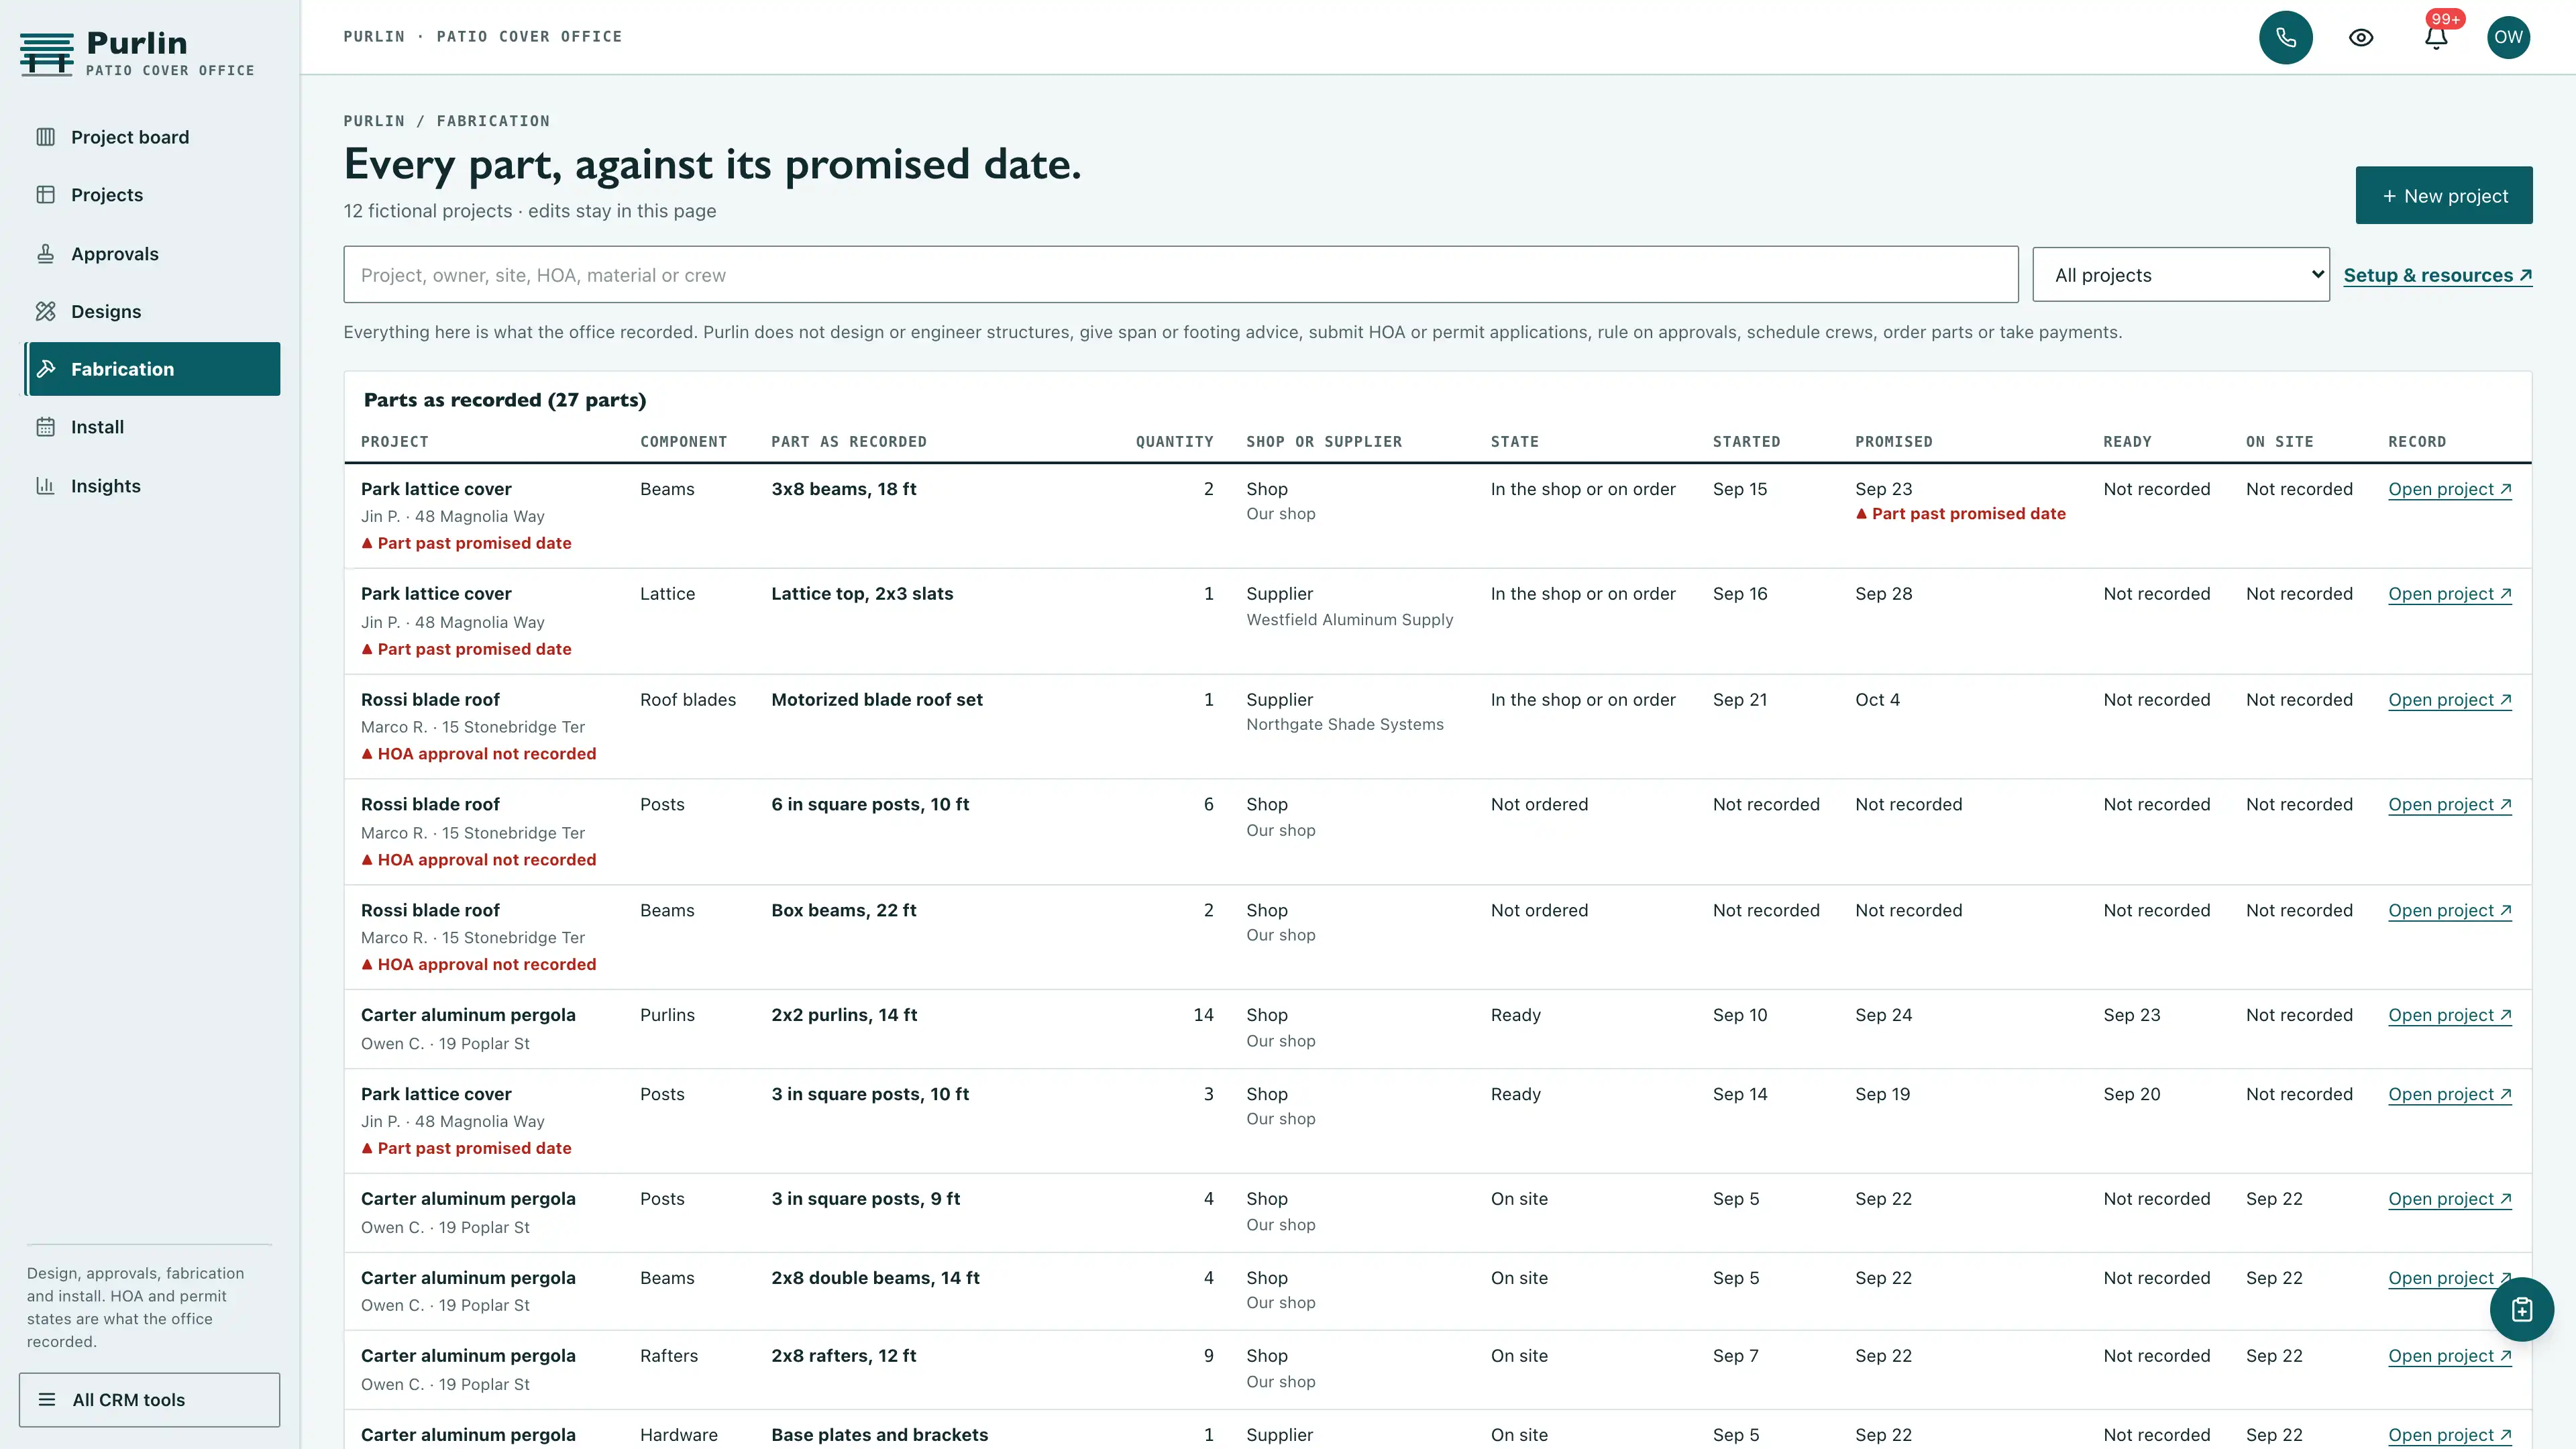Viewport: 2576px width, 1449px height.
Task: Click the phone call icon button
Action: point(2285,37)
